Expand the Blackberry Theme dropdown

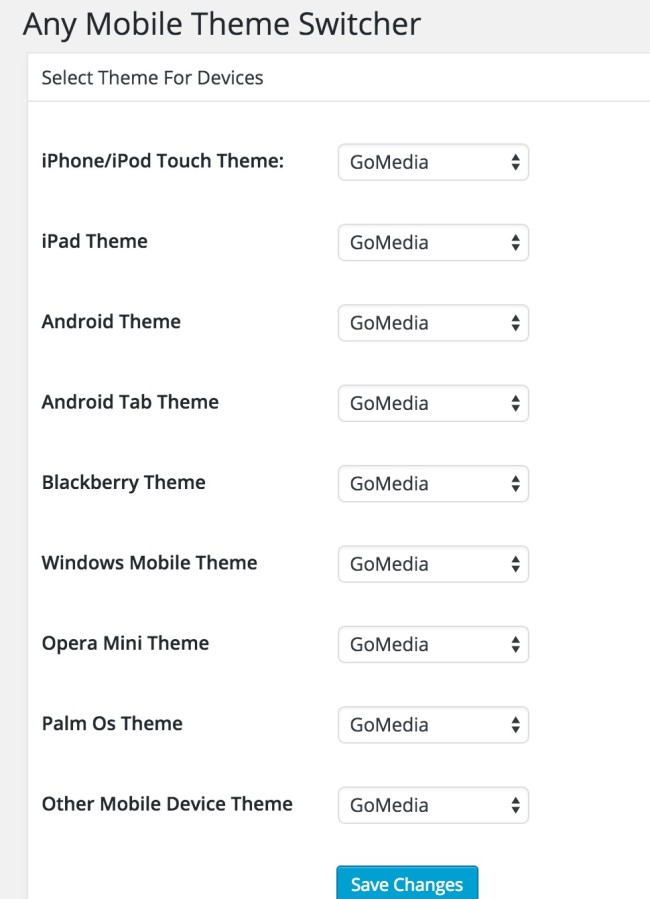point(432,484)
